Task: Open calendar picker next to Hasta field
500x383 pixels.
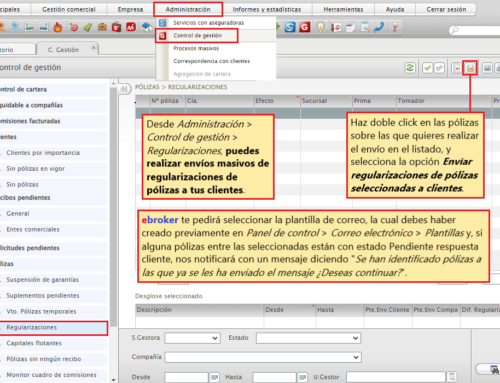Action: [302, 377]
